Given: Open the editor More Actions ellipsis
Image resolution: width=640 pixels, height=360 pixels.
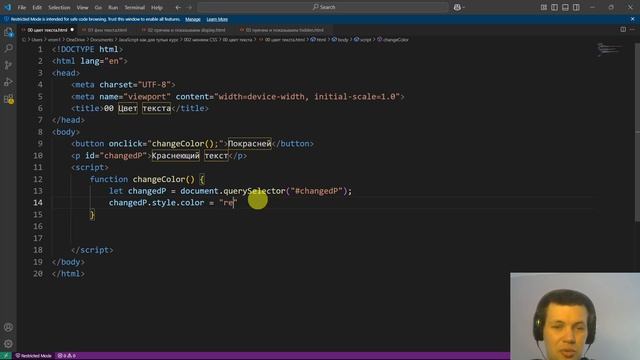Looking at the screenshot, I should (x=632, y=29).
